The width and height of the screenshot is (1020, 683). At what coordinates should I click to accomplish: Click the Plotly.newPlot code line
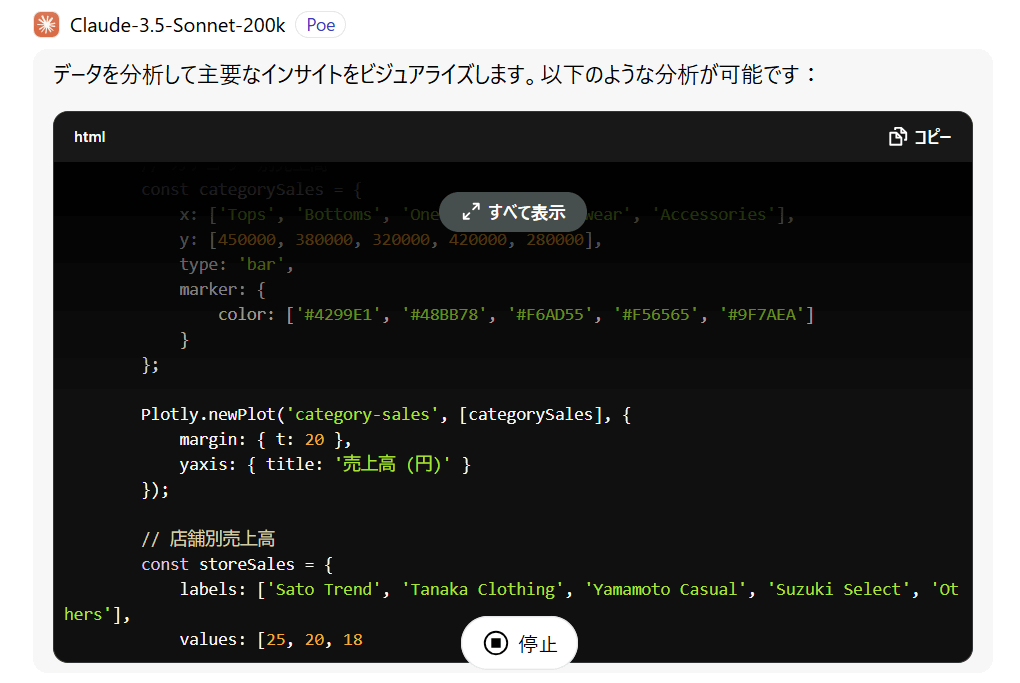tap(385, 415)
